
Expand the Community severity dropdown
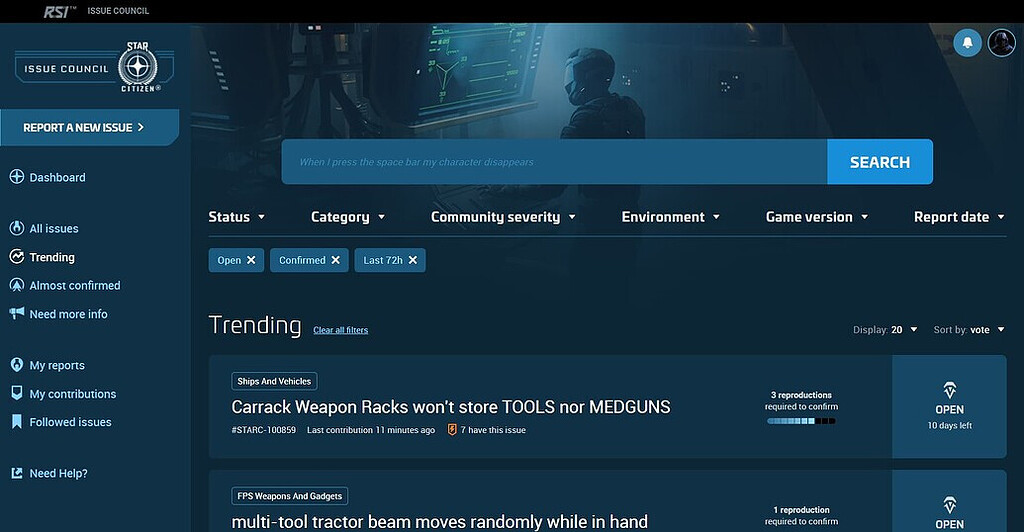coord(504,217)
